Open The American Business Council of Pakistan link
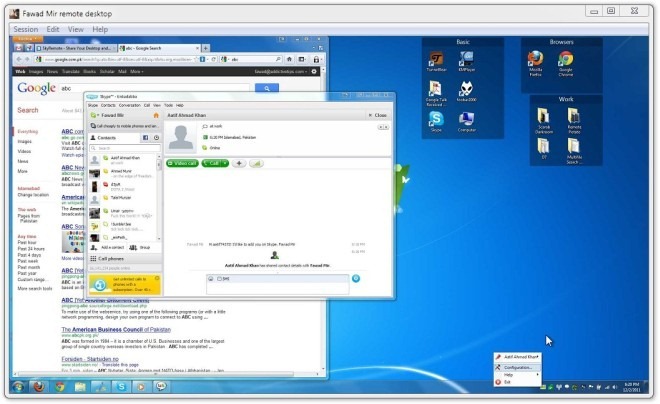 point(116,330)
